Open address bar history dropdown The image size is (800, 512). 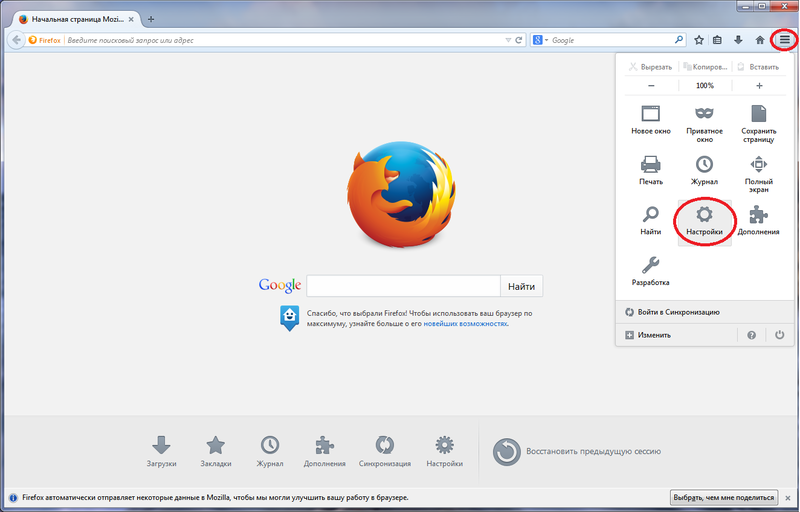(508, 40)
